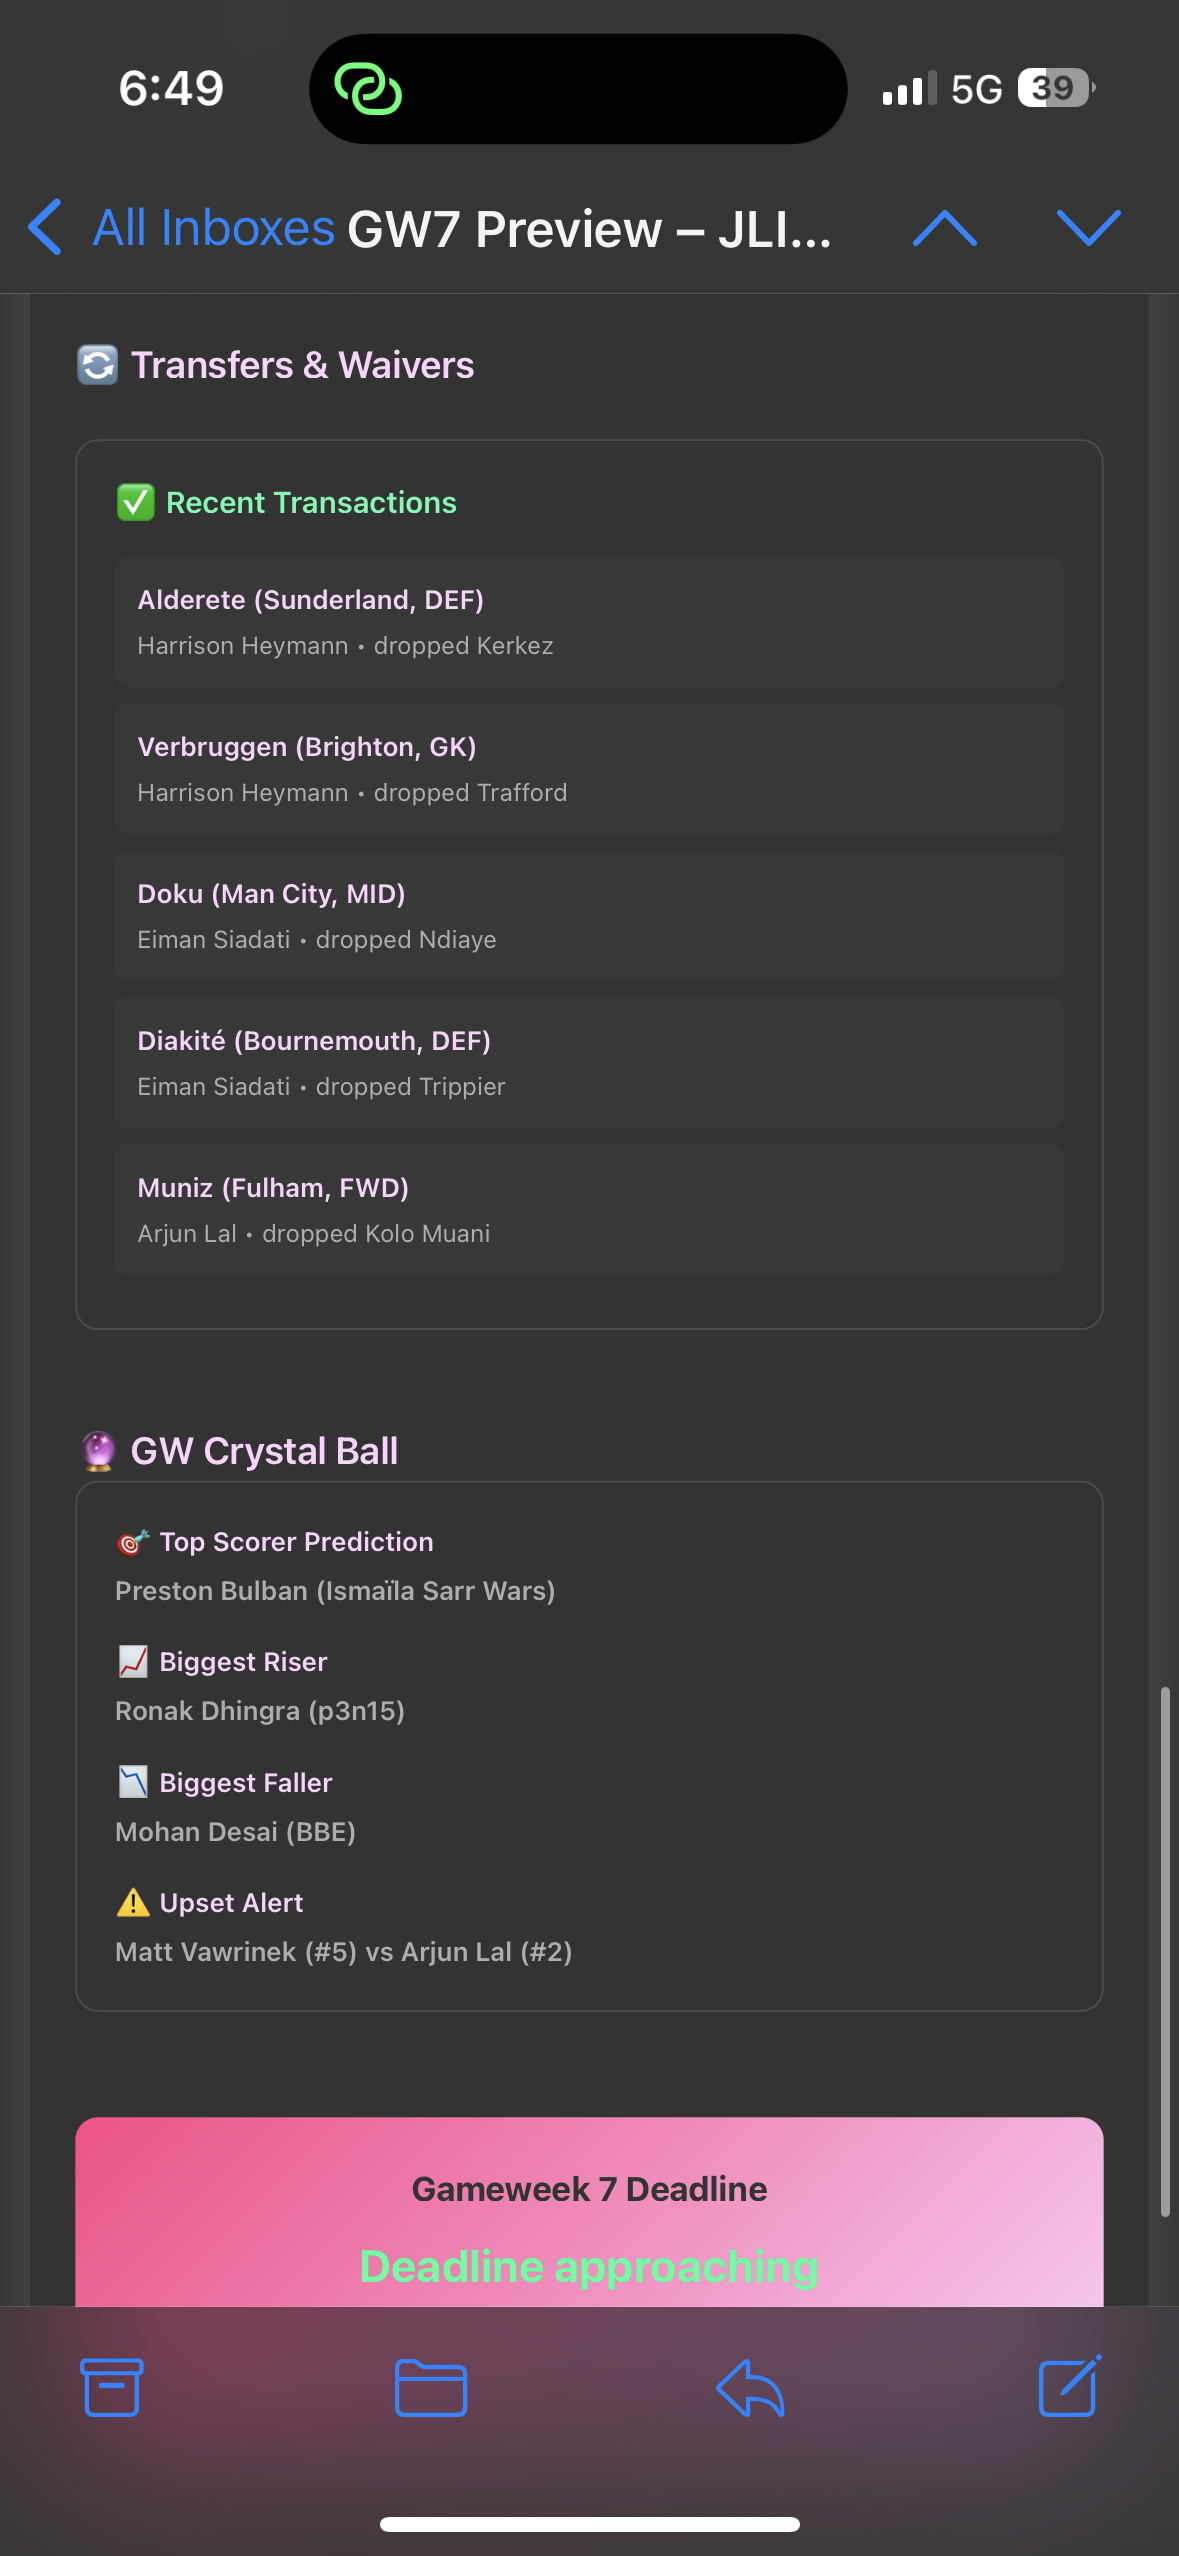Screen dimensions: 1179x2556
Task: Tap the battery indicator in status bar
Action: click(1055, 88)
